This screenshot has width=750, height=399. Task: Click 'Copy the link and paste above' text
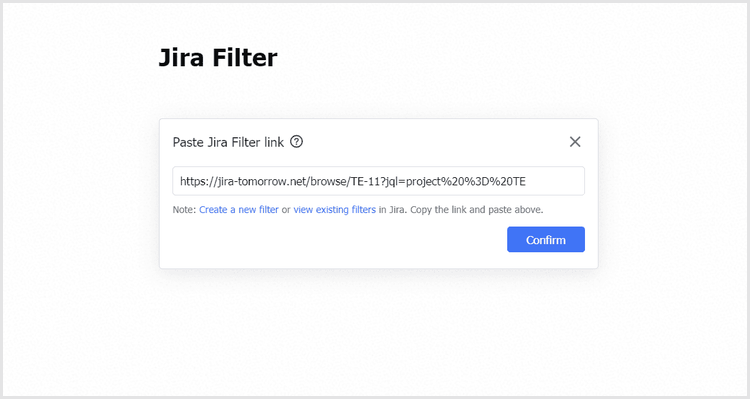tap(476, 210)
